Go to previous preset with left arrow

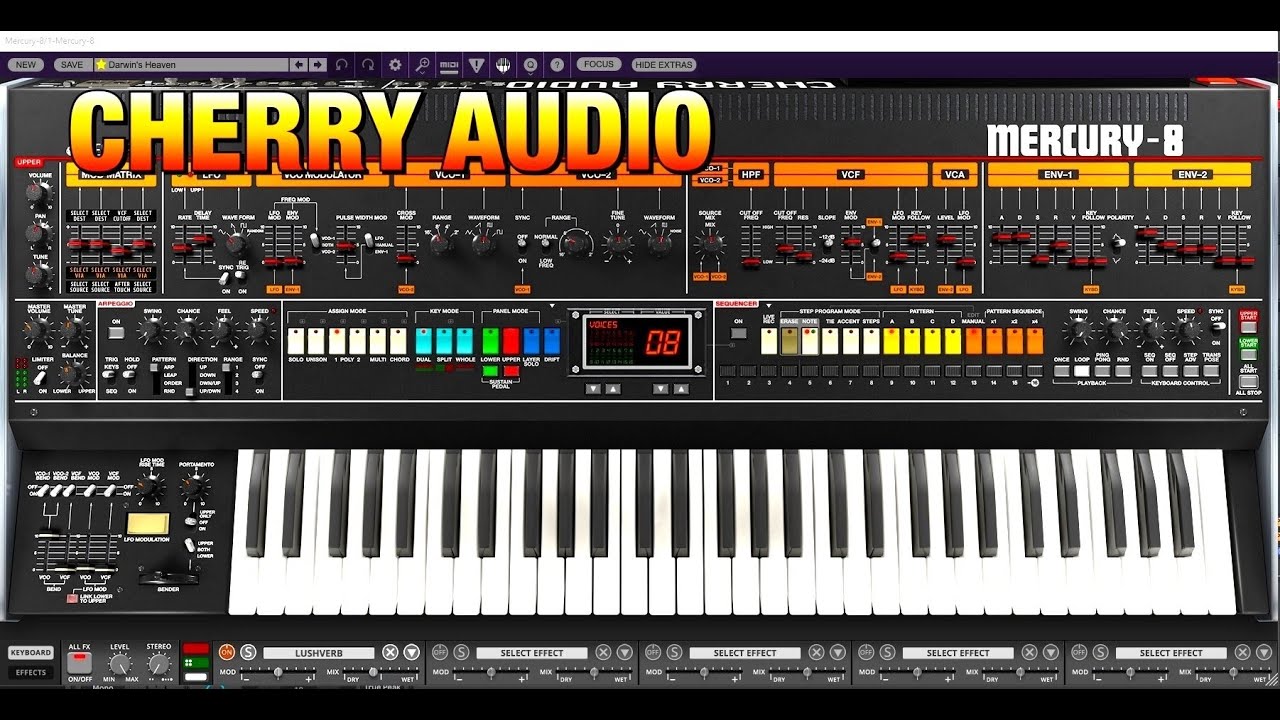[x=299, y=65]
